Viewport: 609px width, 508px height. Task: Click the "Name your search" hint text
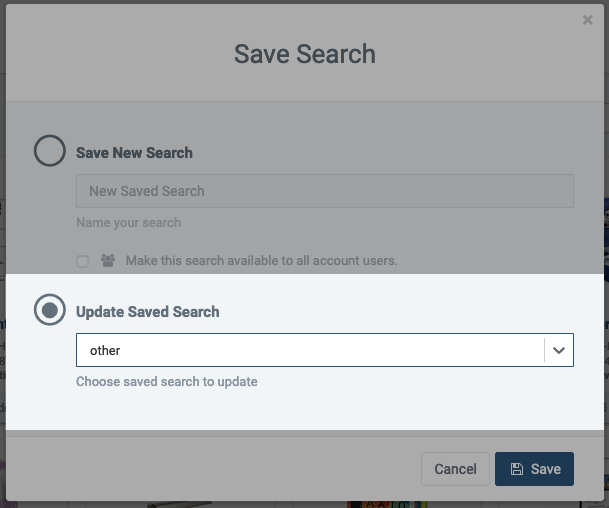[129, 223]
